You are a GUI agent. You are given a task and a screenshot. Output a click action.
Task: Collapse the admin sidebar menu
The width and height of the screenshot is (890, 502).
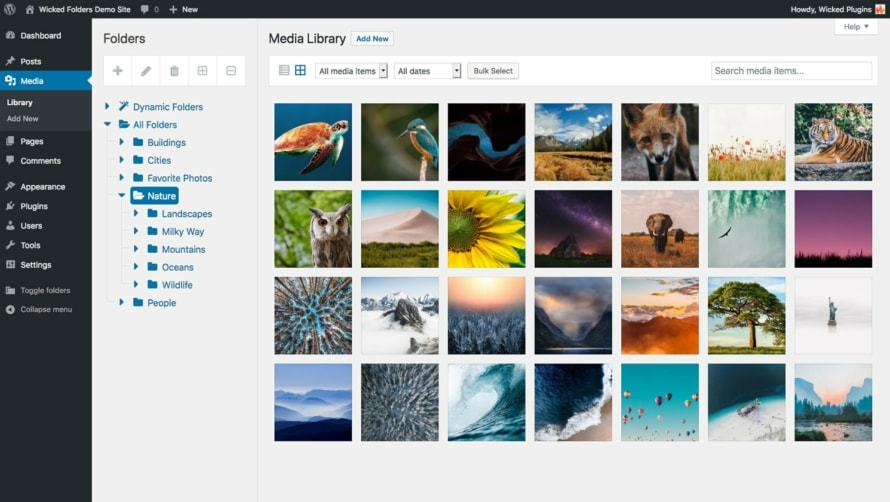click(45, 309)
